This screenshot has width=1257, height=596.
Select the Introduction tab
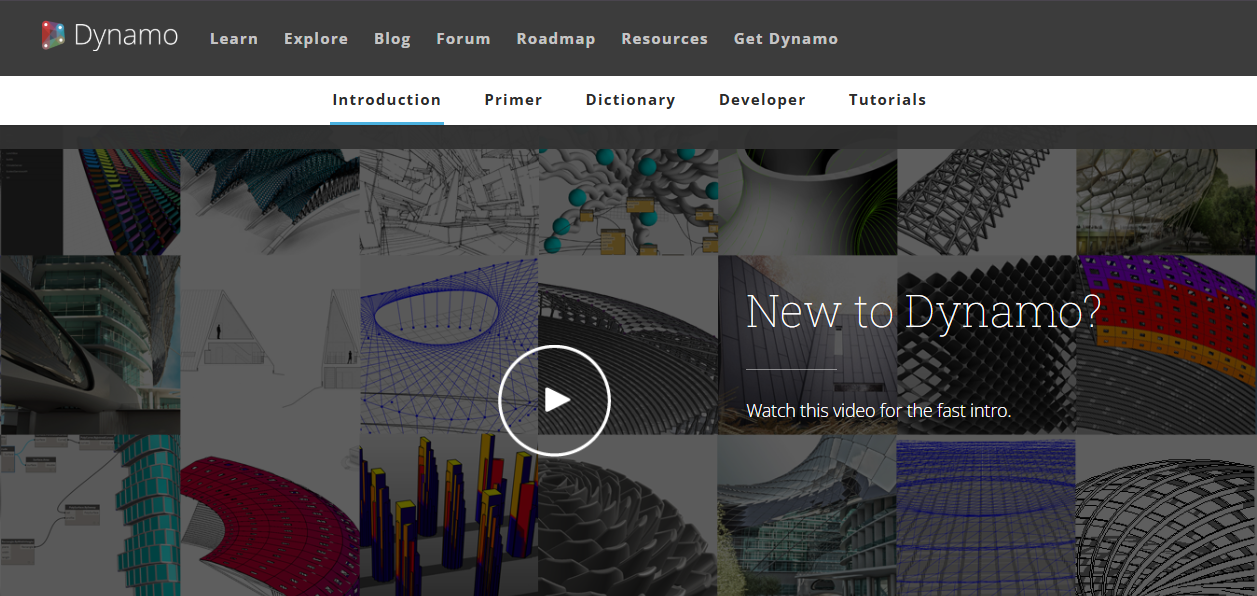tap(387, 100)
